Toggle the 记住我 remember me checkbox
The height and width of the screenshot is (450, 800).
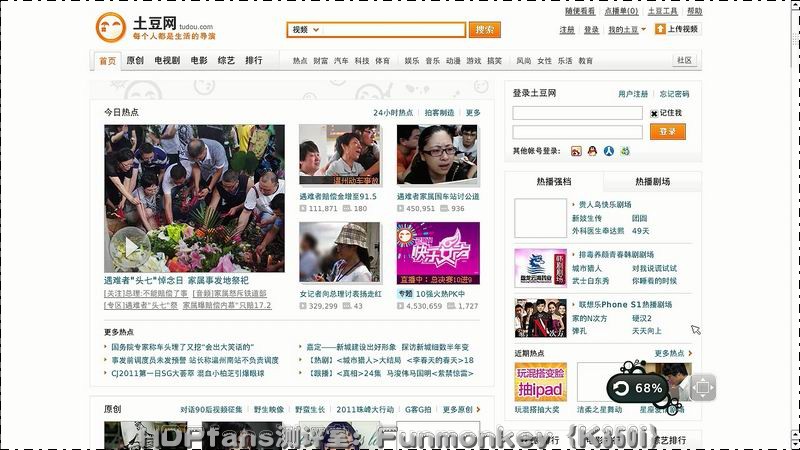(x=654, y=113)
